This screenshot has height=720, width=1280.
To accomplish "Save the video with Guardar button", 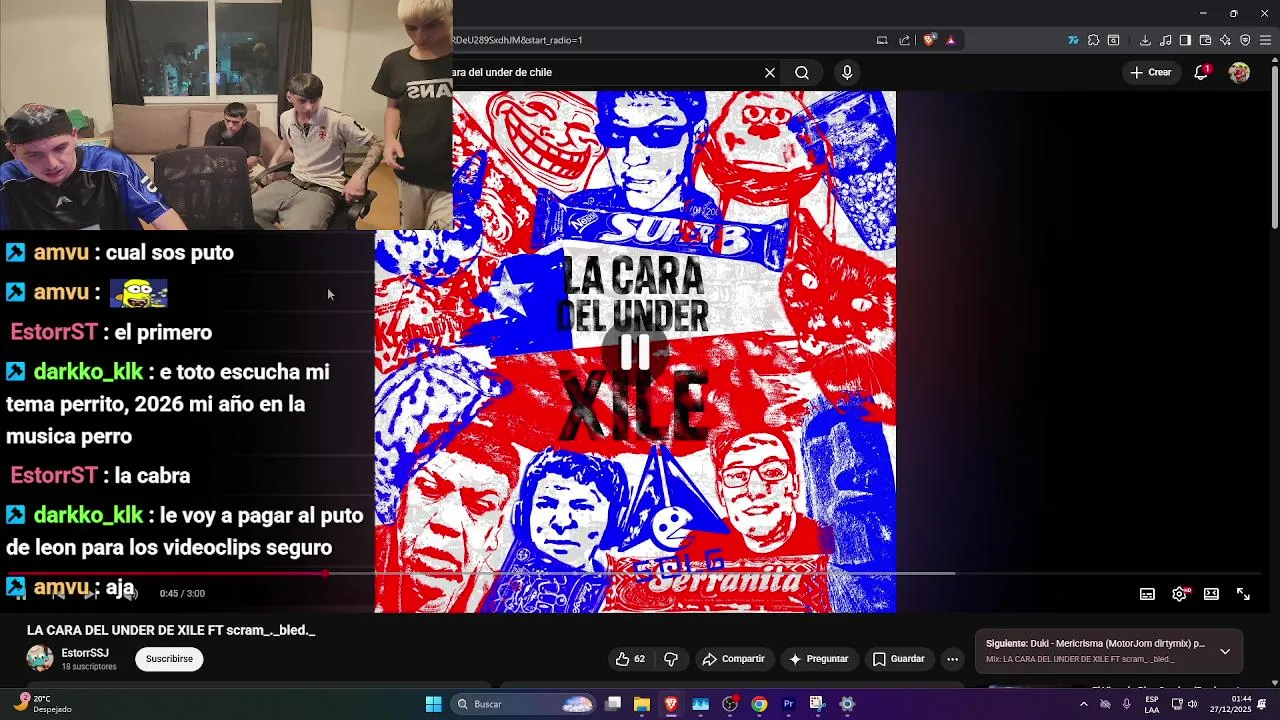I will 898,659.
